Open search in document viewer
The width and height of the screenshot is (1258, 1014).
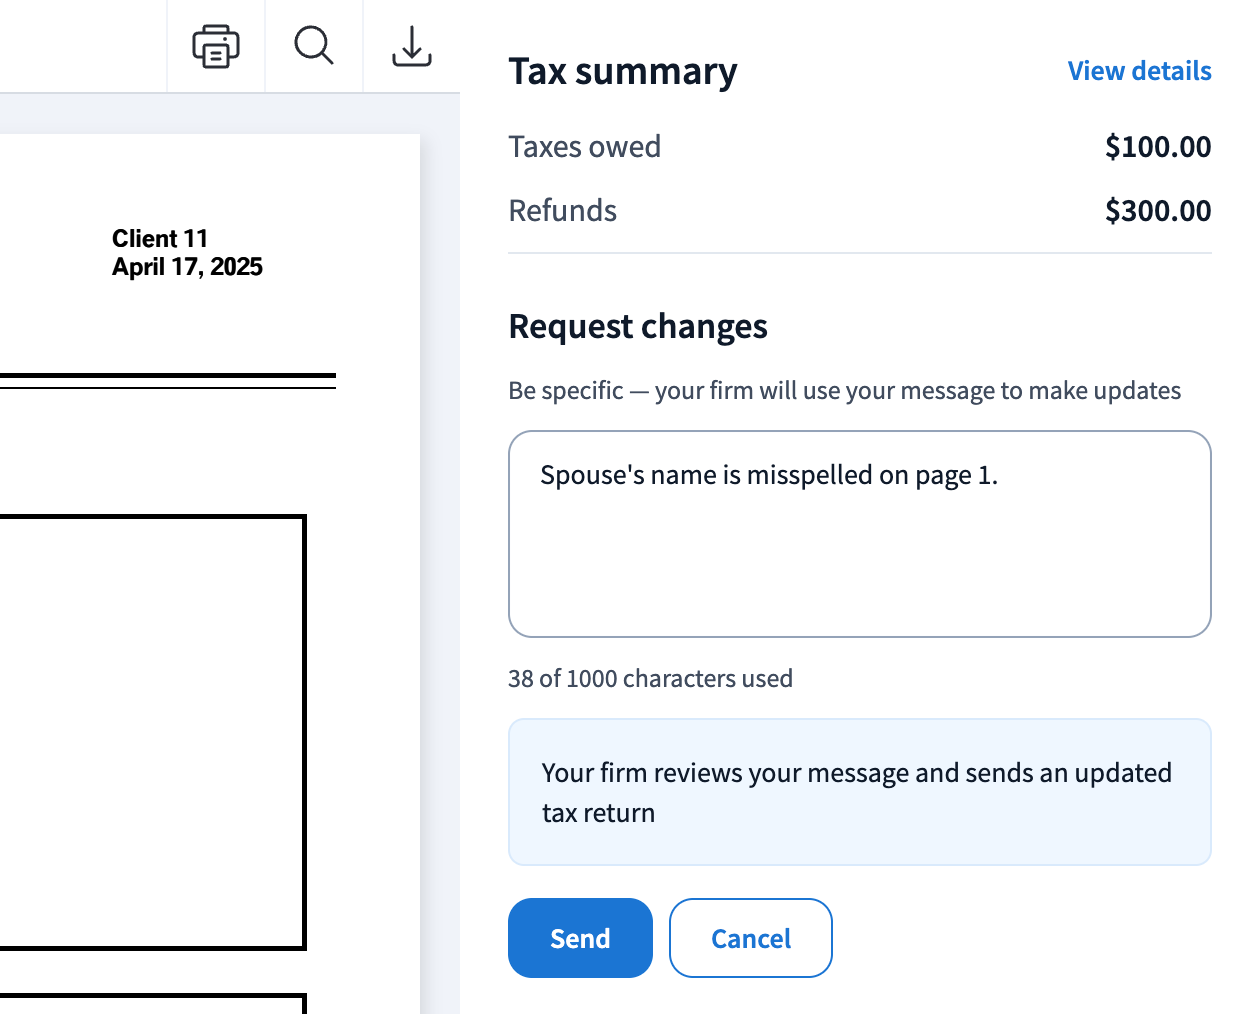314,46
